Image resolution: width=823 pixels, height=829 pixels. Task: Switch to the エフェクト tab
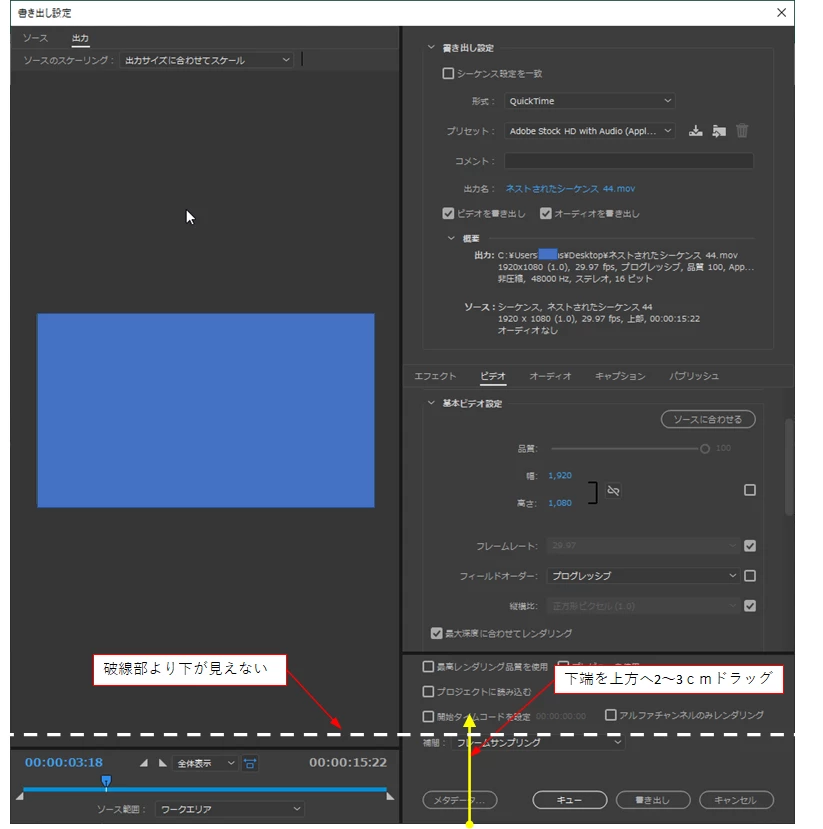pos(435,376)
